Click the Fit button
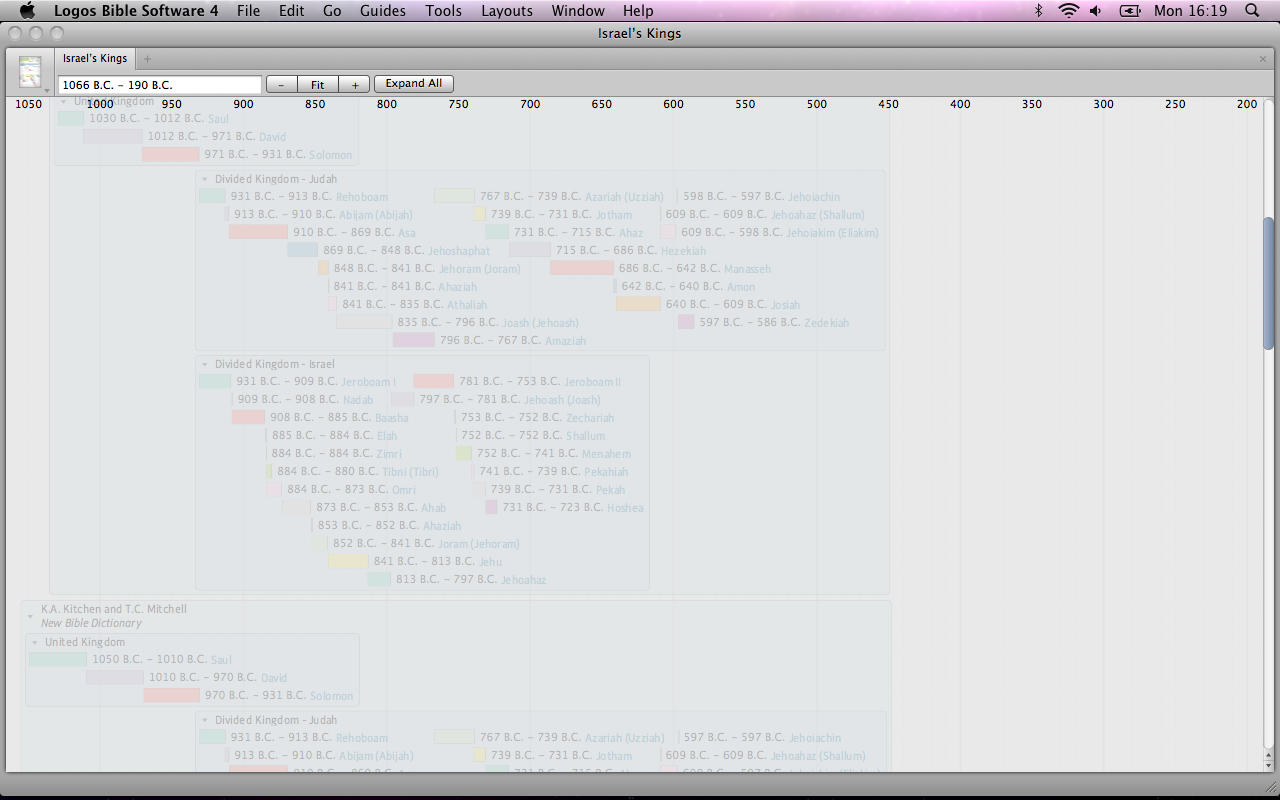The image size is (1280, 800). tap(317, 85)
